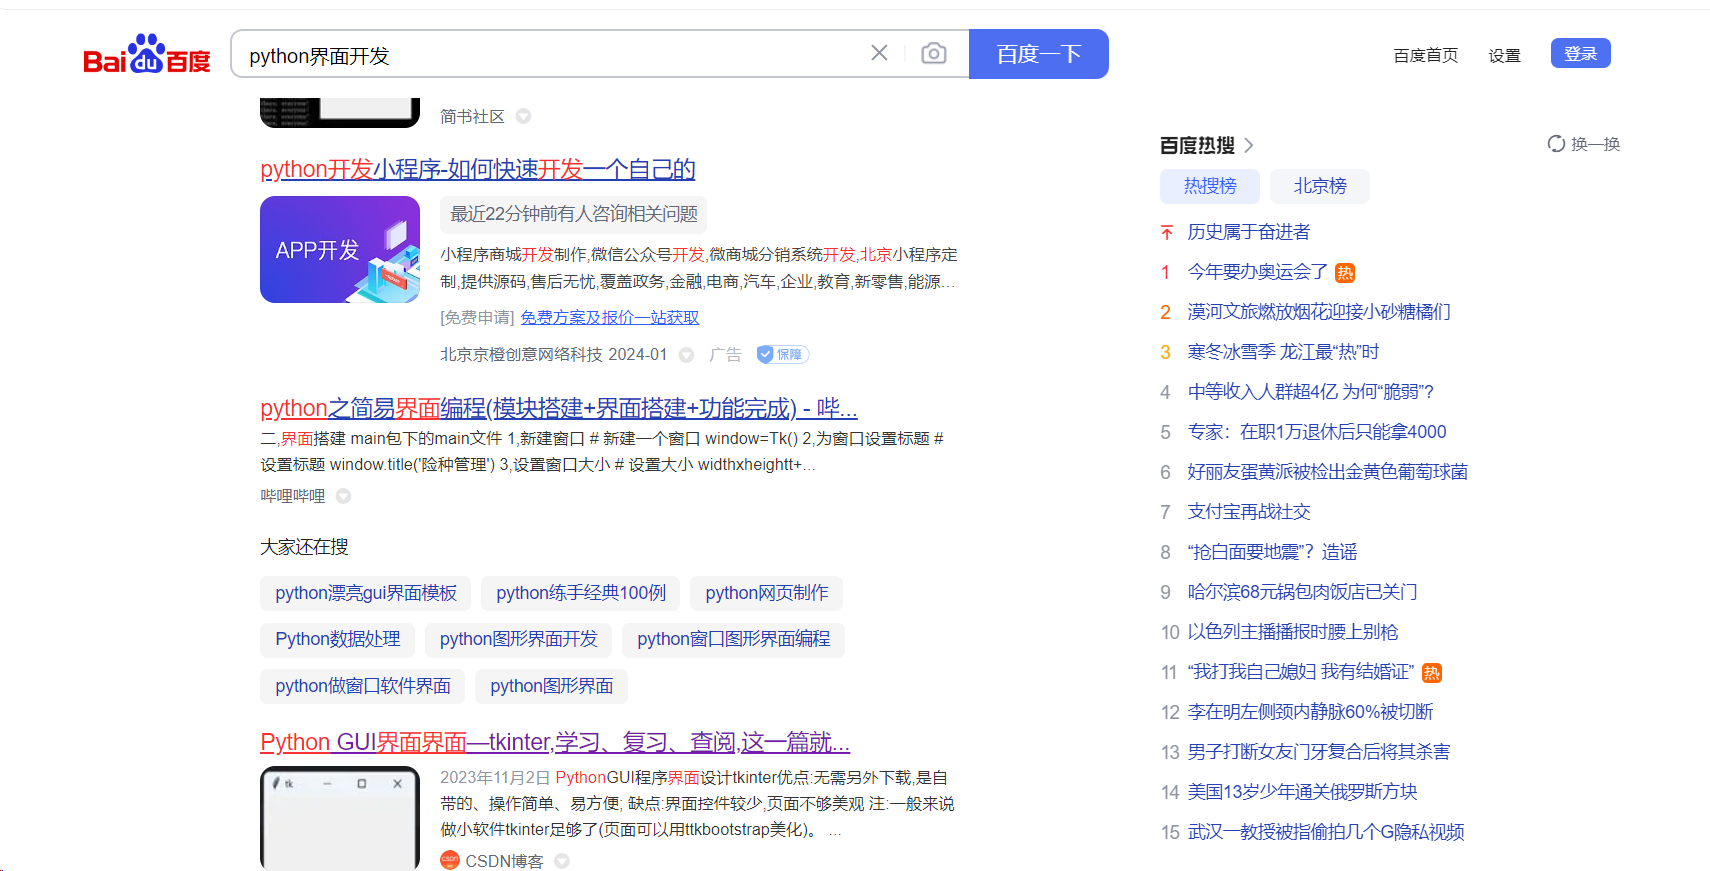Click pinned top arrow icon beside 历史属于奋进者
This screenshot has width=1710, height=871.
(1166, 232)
